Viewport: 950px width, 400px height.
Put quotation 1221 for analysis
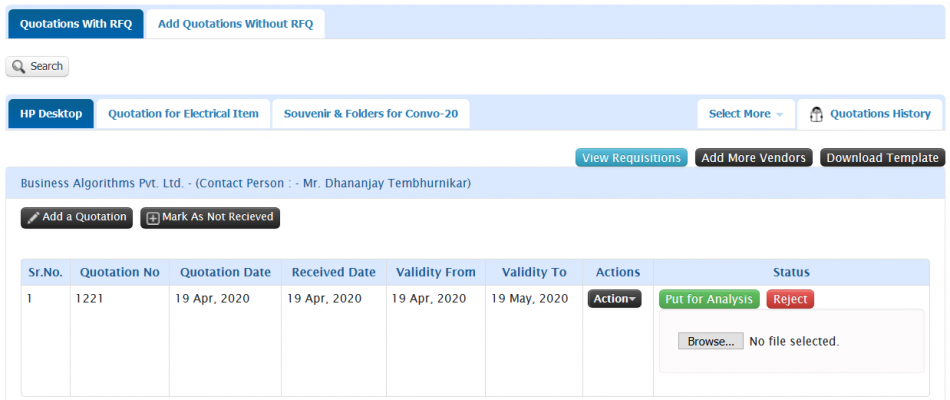(709, 299)
